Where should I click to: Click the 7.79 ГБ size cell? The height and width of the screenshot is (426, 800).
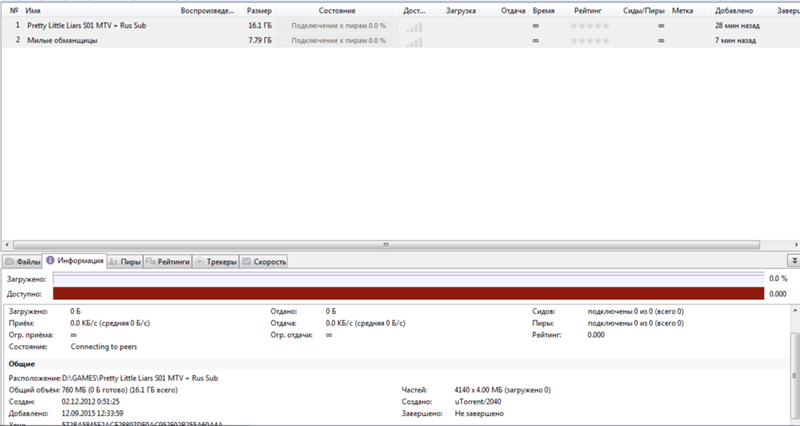[x=260, y=40]
